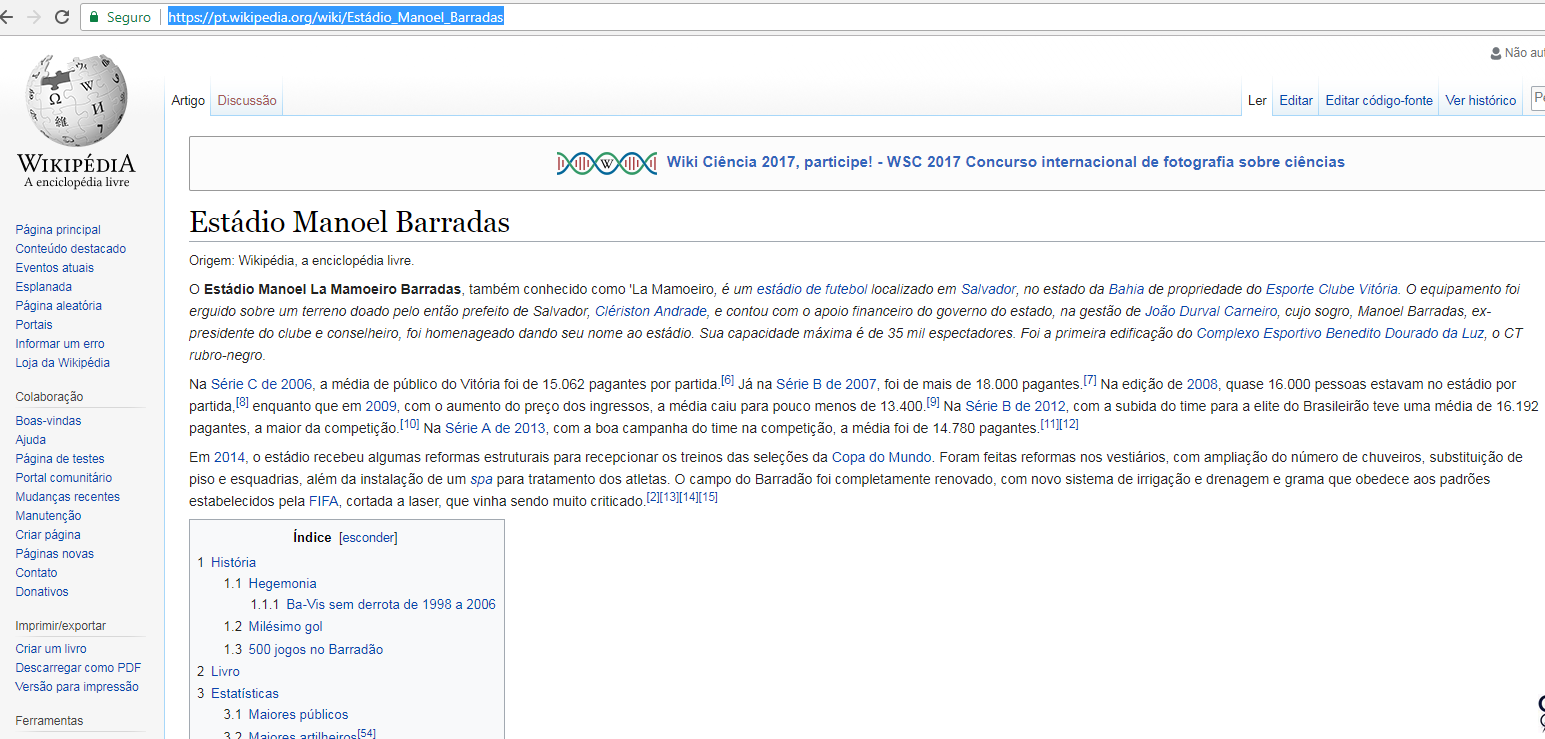Click footnote reference [6]
Viewport: 1545px width, 739px height.
(727, 380)
